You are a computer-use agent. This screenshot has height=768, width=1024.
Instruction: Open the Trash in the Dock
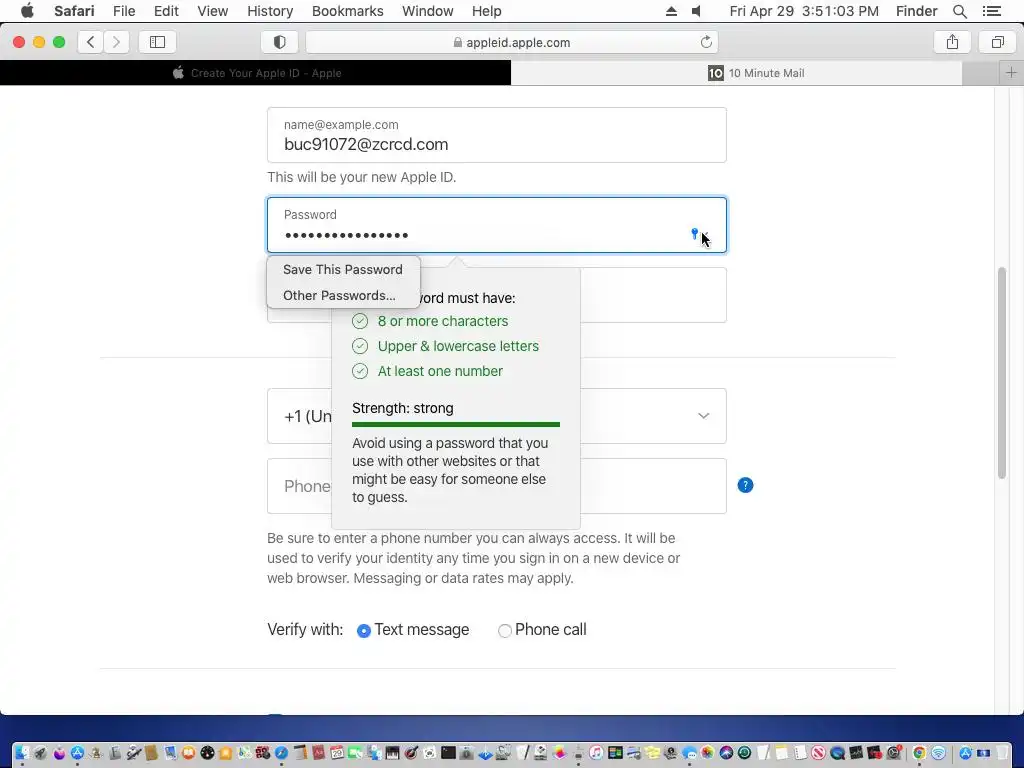click(1002, 752)
